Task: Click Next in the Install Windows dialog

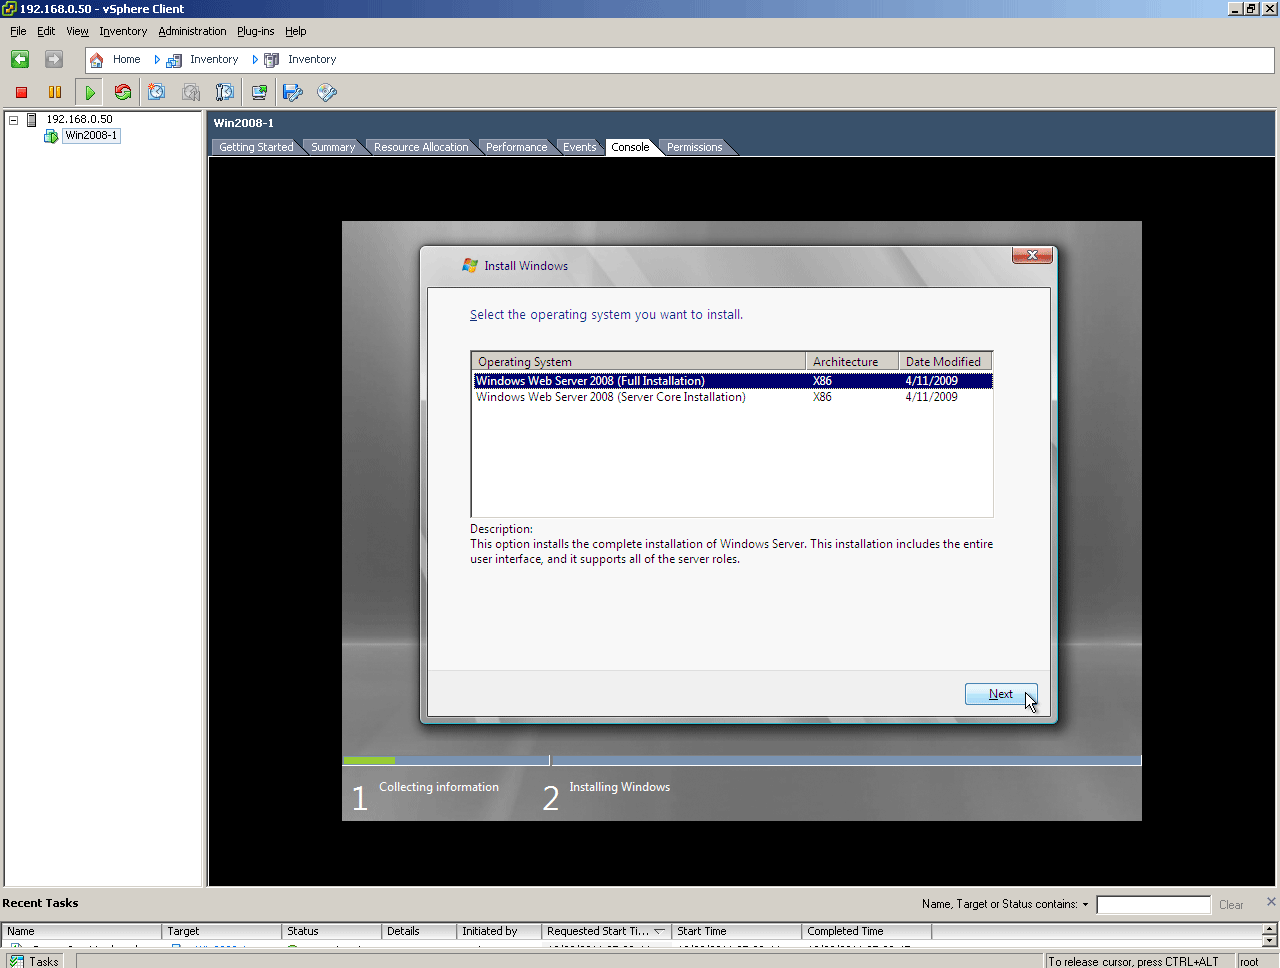Action: tap(1001, 694)
